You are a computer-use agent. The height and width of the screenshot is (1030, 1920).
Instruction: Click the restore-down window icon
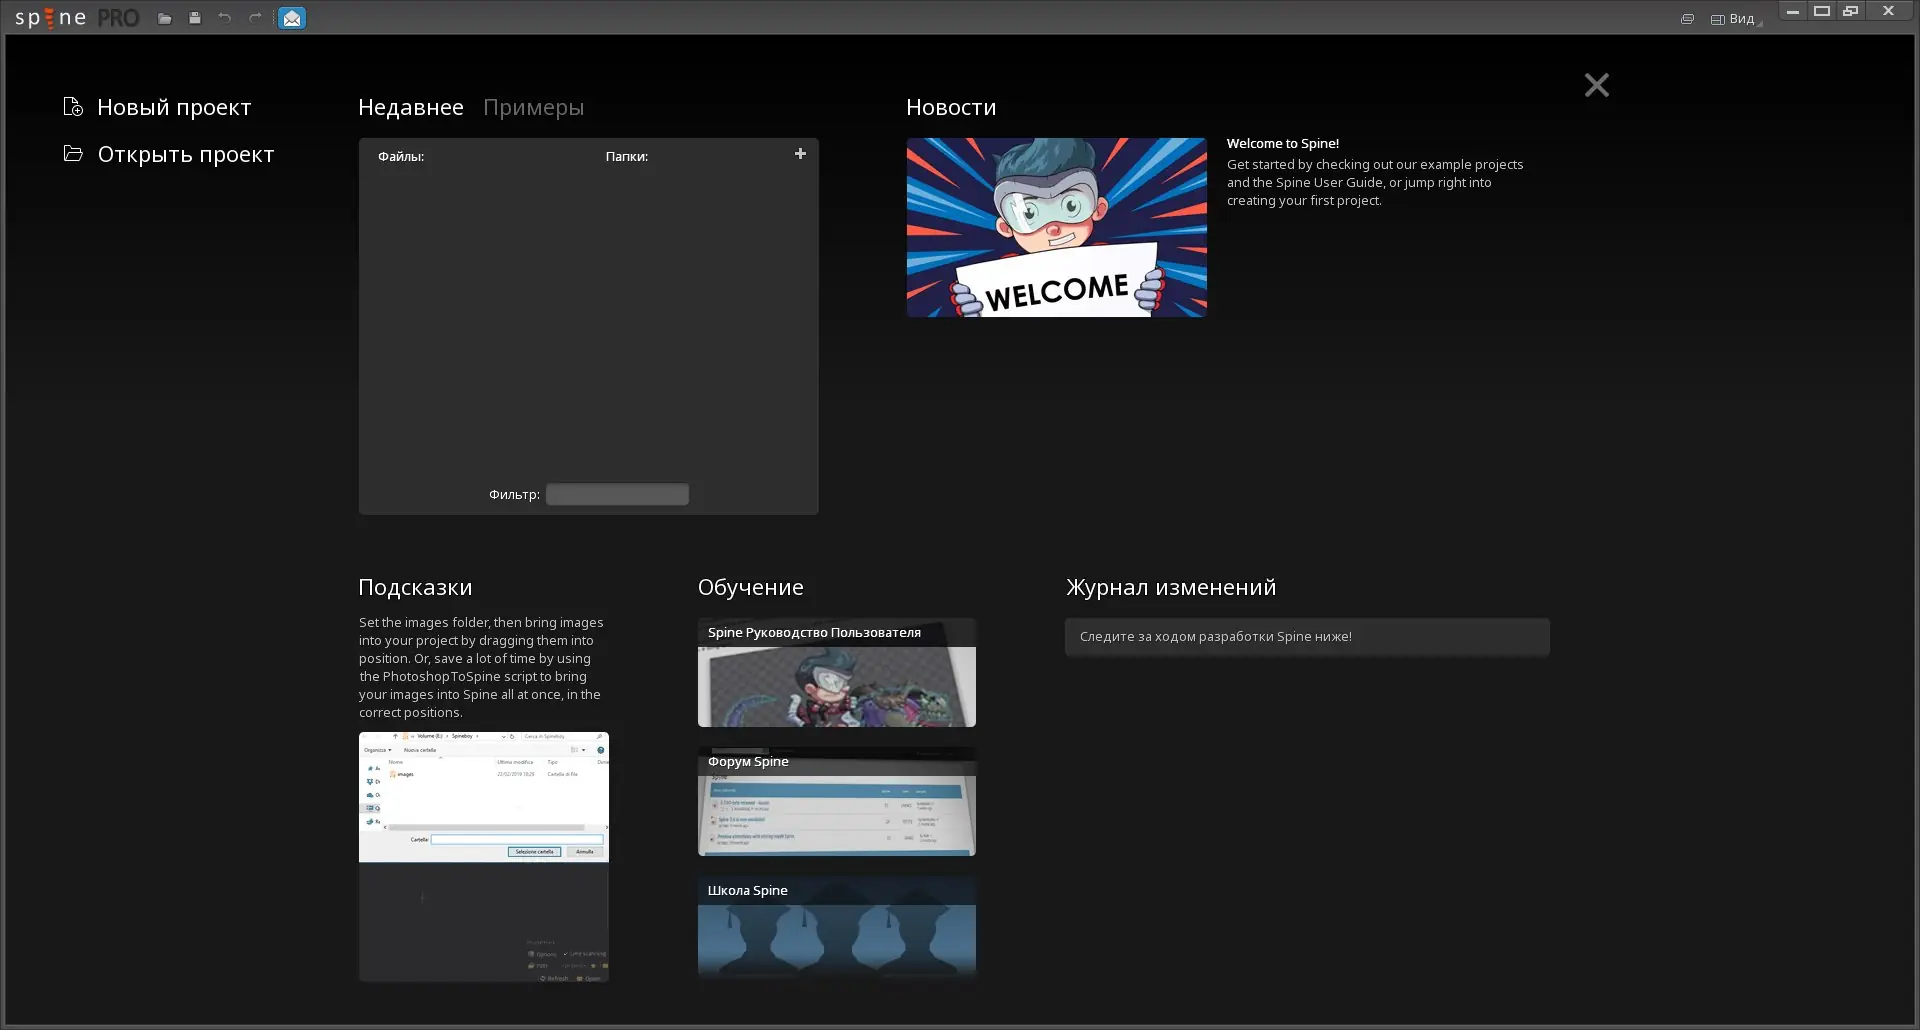1851,11
